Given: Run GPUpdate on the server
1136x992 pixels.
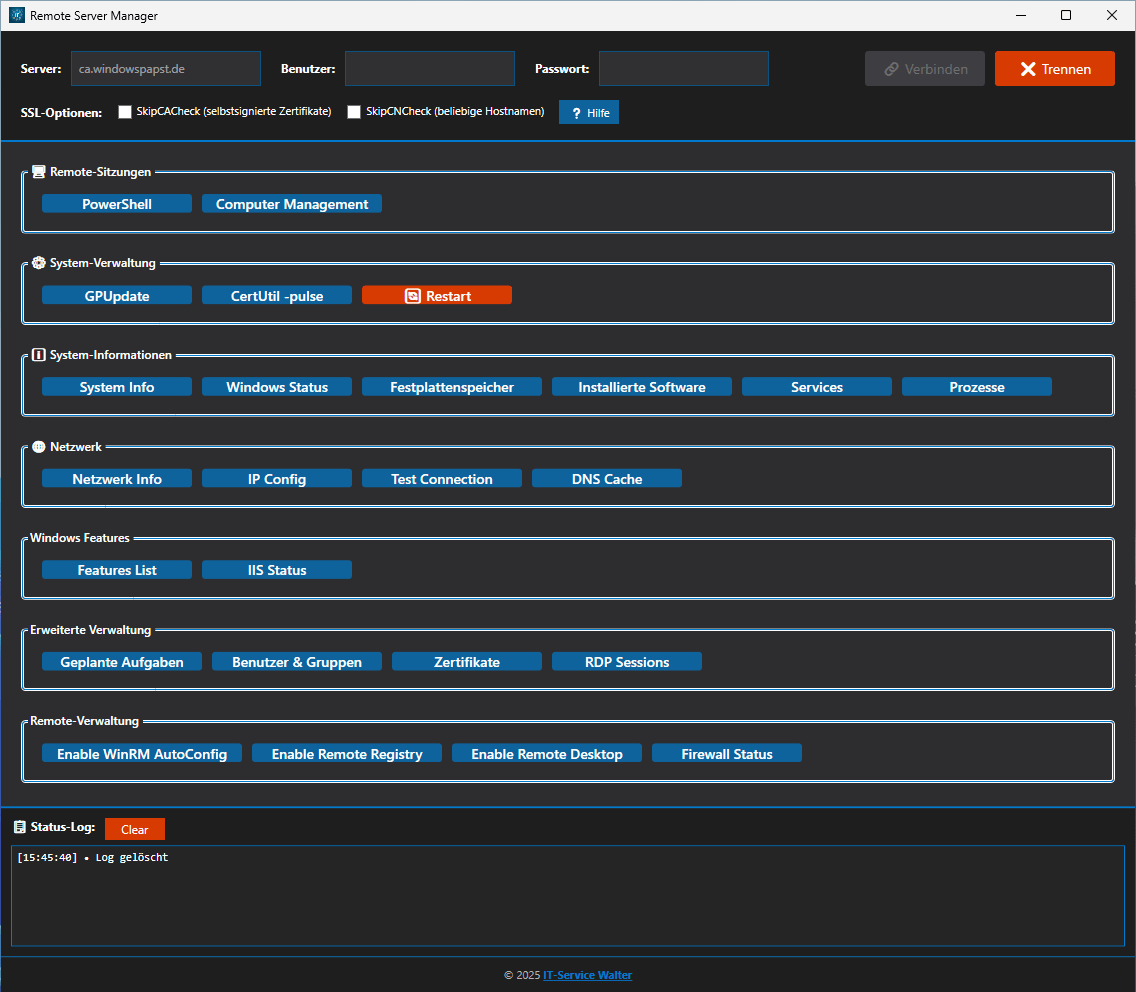Looking at the screenshot, I should point(117,296).
